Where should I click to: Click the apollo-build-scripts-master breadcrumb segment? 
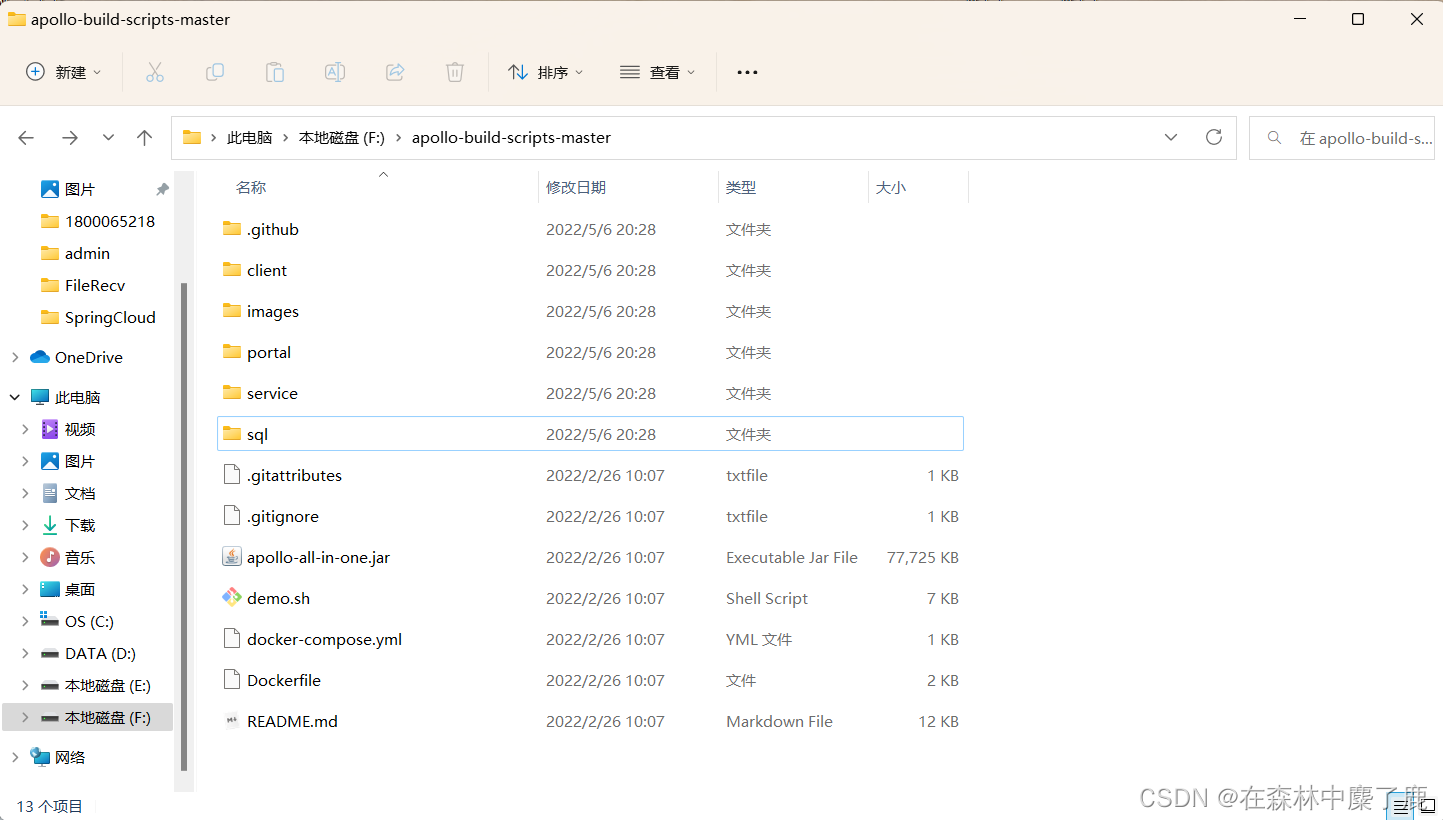(x=511, y=138)
